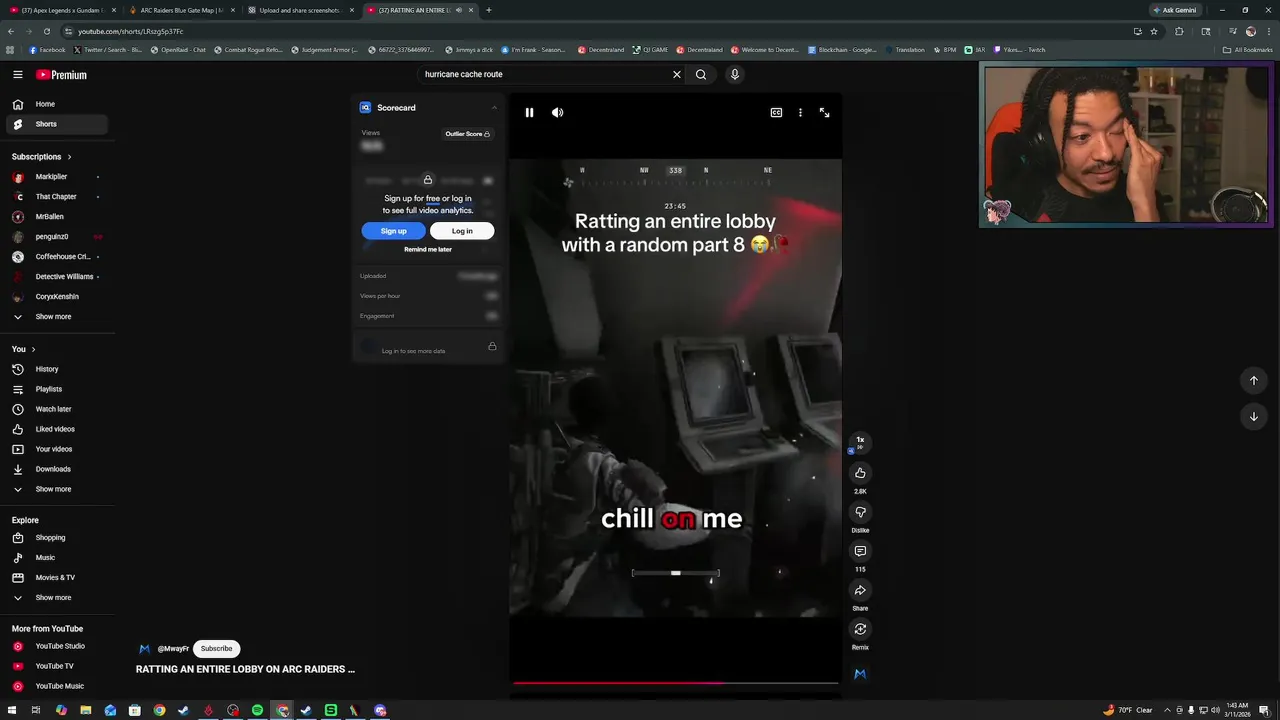1280x720 pixels.
Task: Open Spotify from the taskbar
Action: 257,710
